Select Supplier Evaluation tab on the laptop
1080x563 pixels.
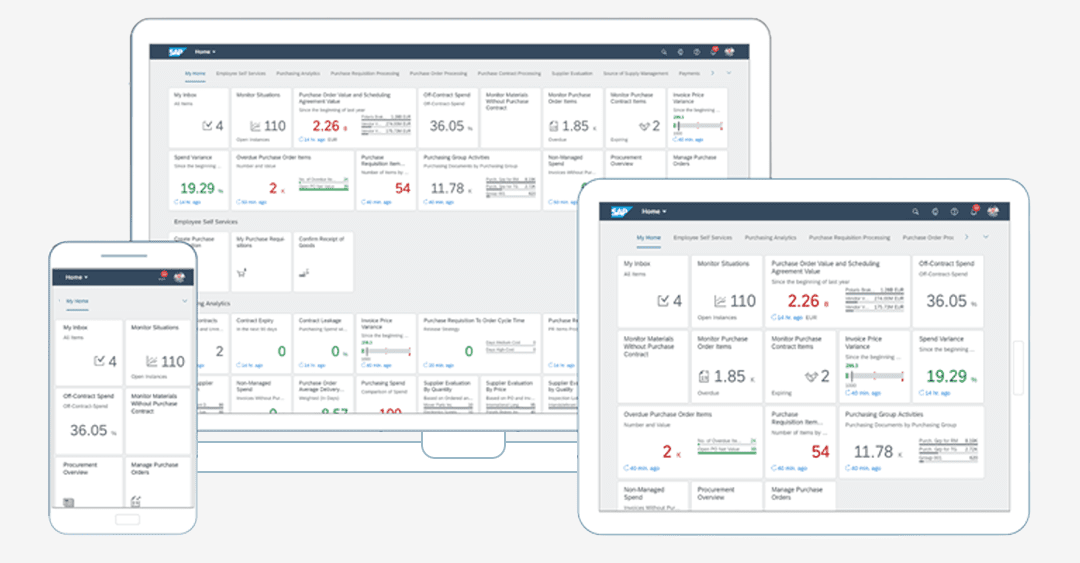(x=572, y=73)
